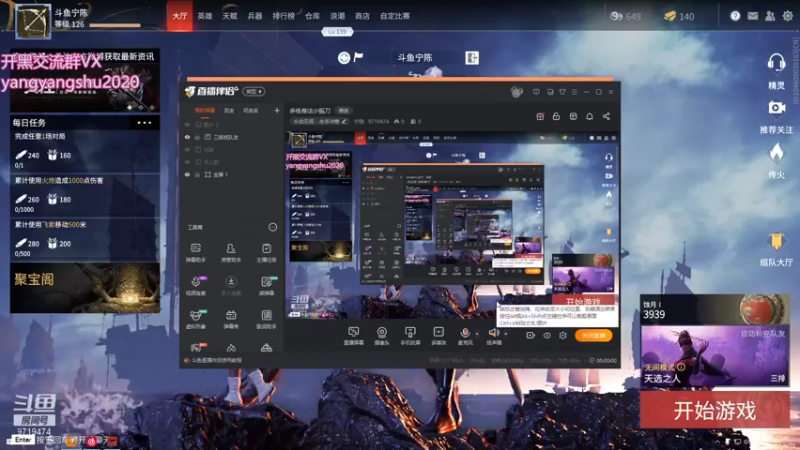The height and width of the screenshot is (450, 800).
Task: Add a 多媒体 source
Action: pyautogui.click(x=438, y=336)
